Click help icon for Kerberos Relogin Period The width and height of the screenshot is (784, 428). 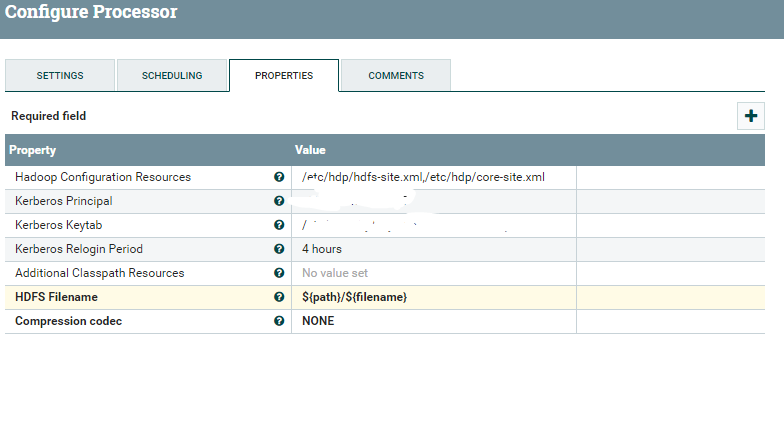click(x=279, y=249)
